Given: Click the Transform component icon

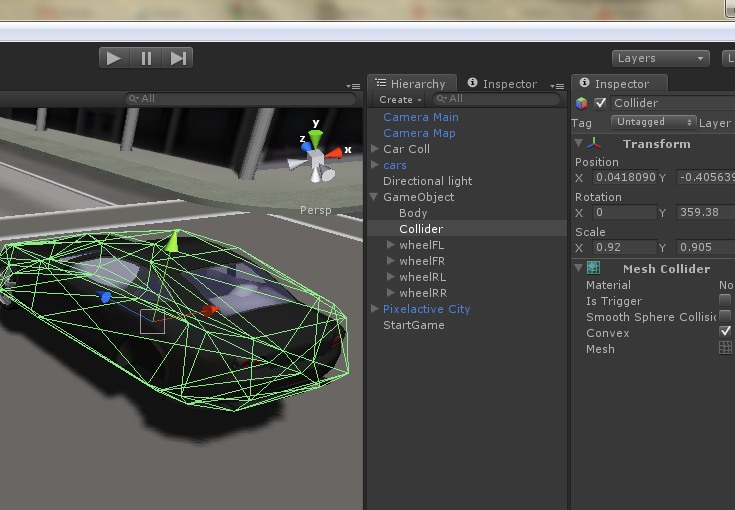Looking at the screenshot, I should coord(595,144).
